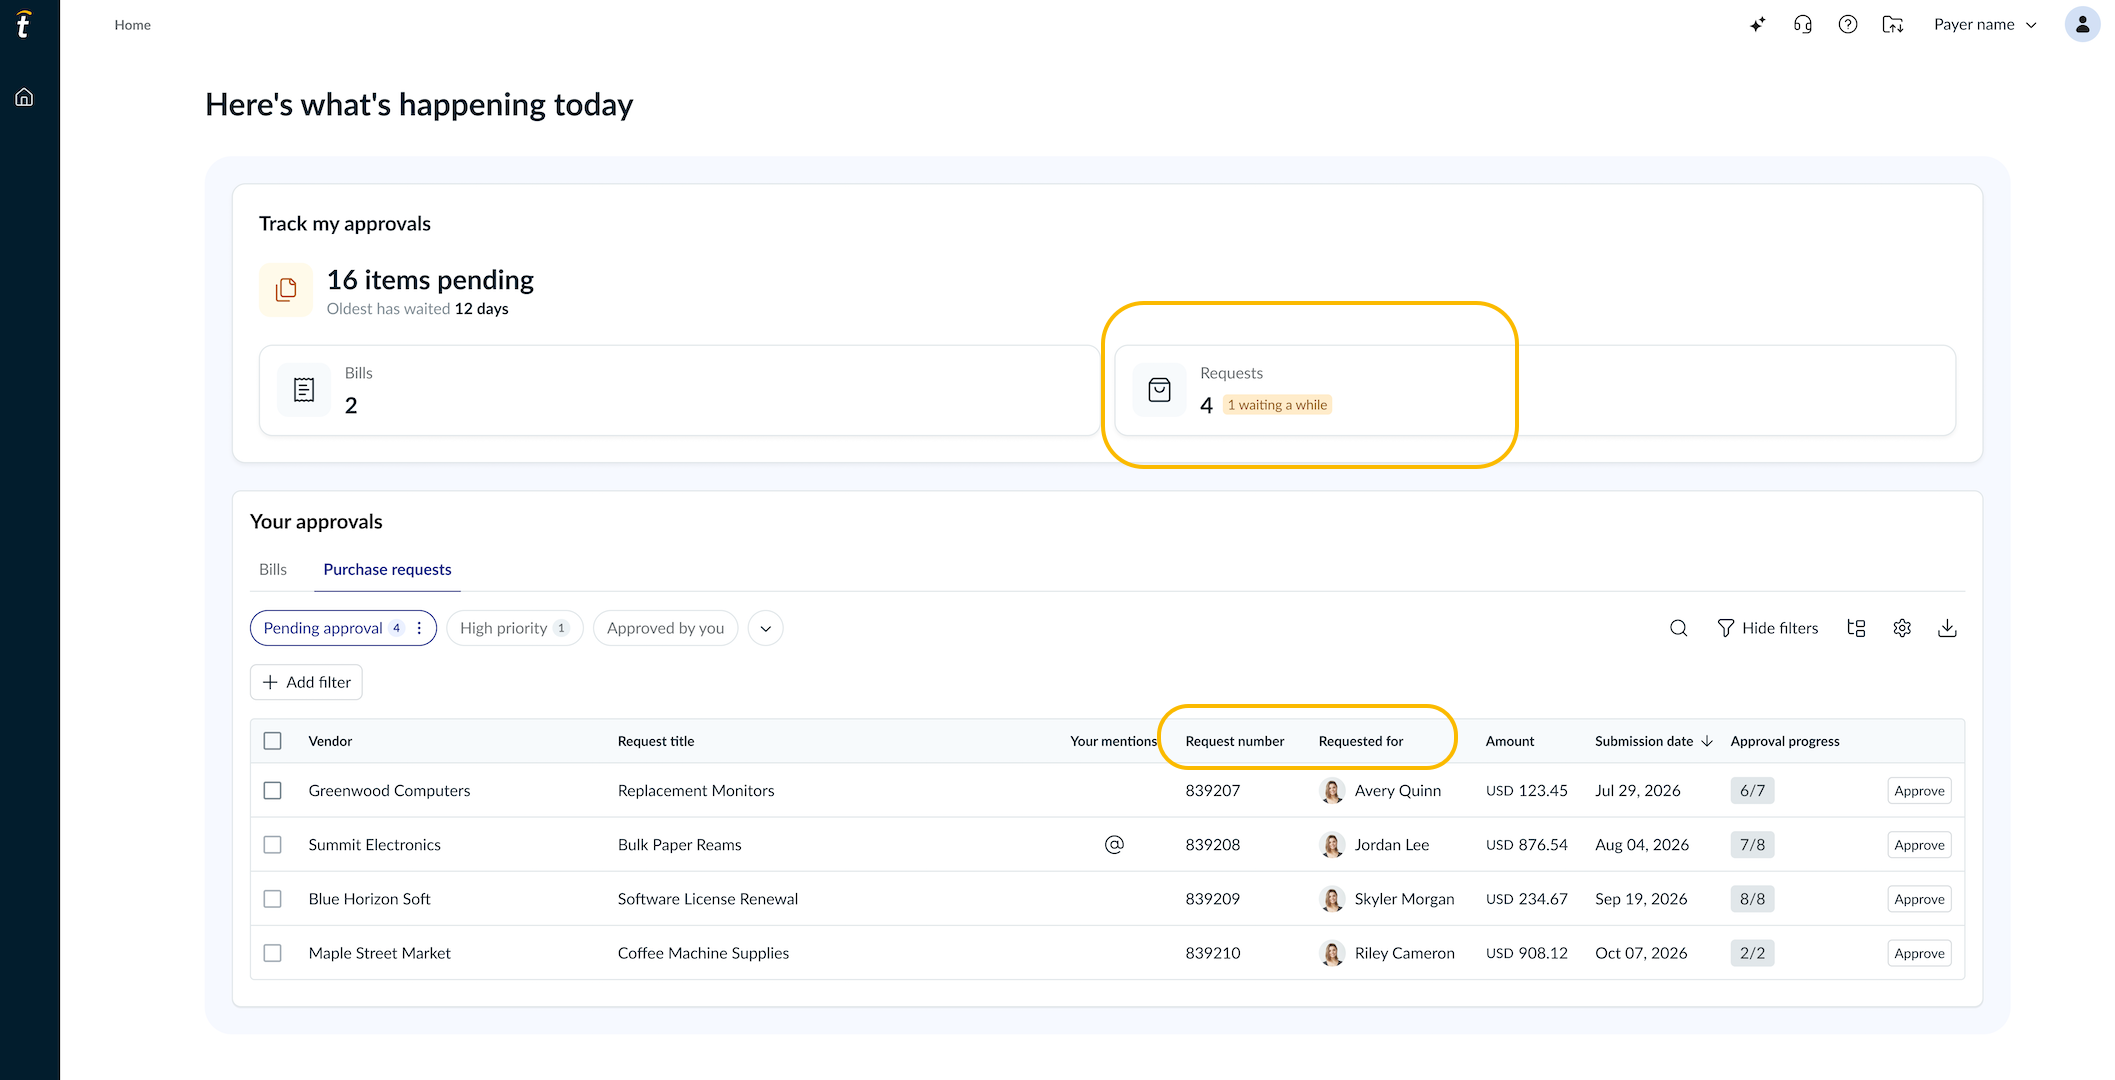2115x1080 pixels.
Task: Click request number 839209
Action: [x=1212, y=899]
